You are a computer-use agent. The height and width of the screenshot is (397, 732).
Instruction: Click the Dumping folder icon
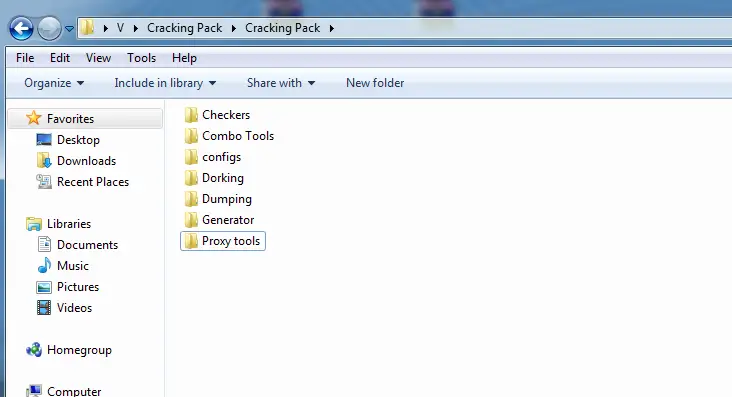[191, 199]
